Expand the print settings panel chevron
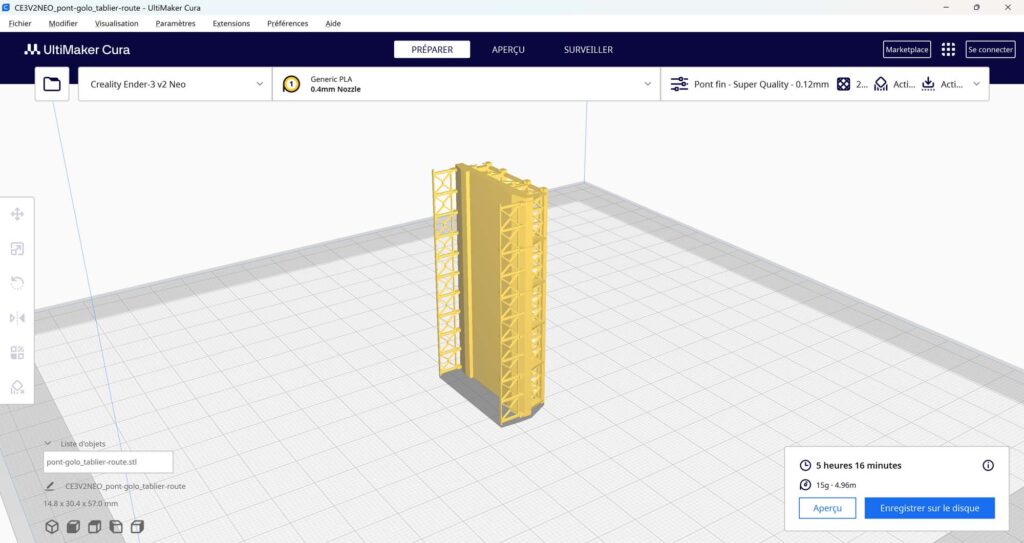Viewport: 1024px width, 543px height. click(x=976, y=84)
